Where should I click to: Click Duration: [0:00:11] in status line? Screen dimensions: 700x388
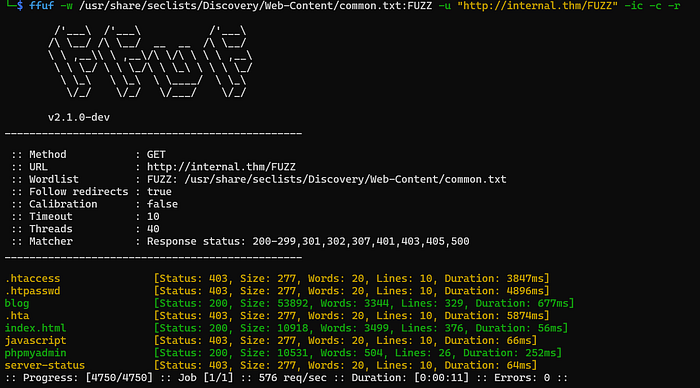[410, 378]
